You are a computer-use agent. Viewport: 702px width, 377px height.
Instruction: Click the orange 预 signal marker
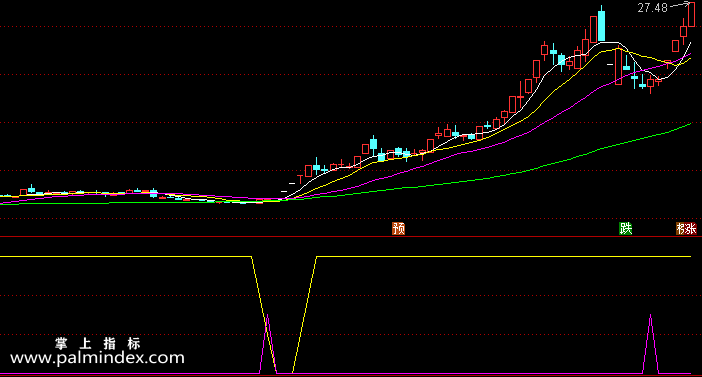398,228
